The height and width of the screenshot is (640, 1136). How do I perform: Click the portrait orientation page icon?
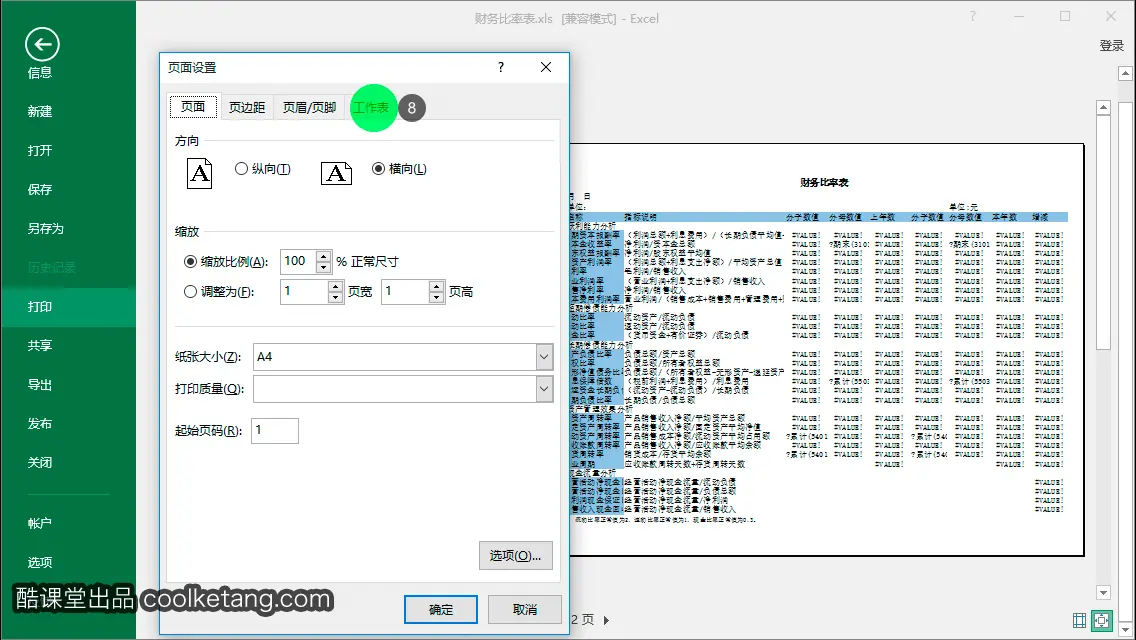[199, 173]
